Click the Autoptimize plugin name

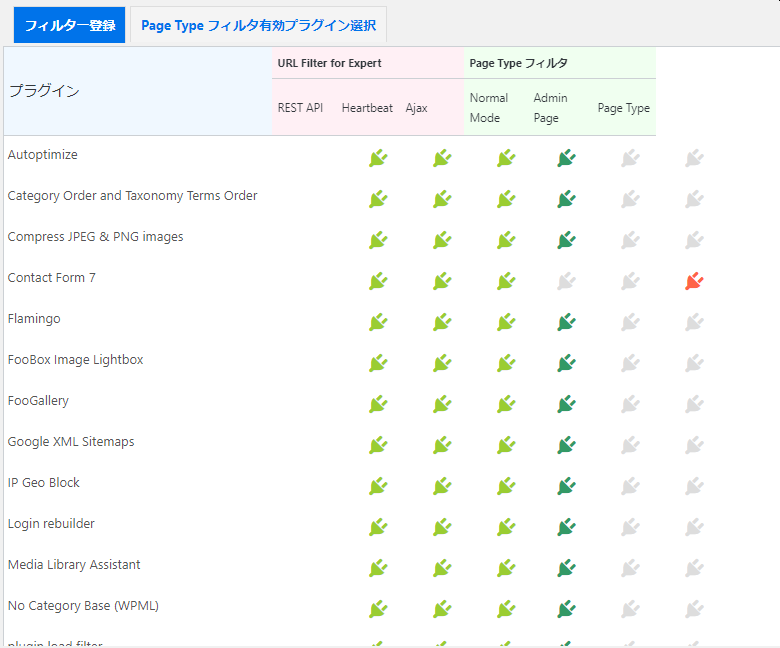tap(43, 155)
